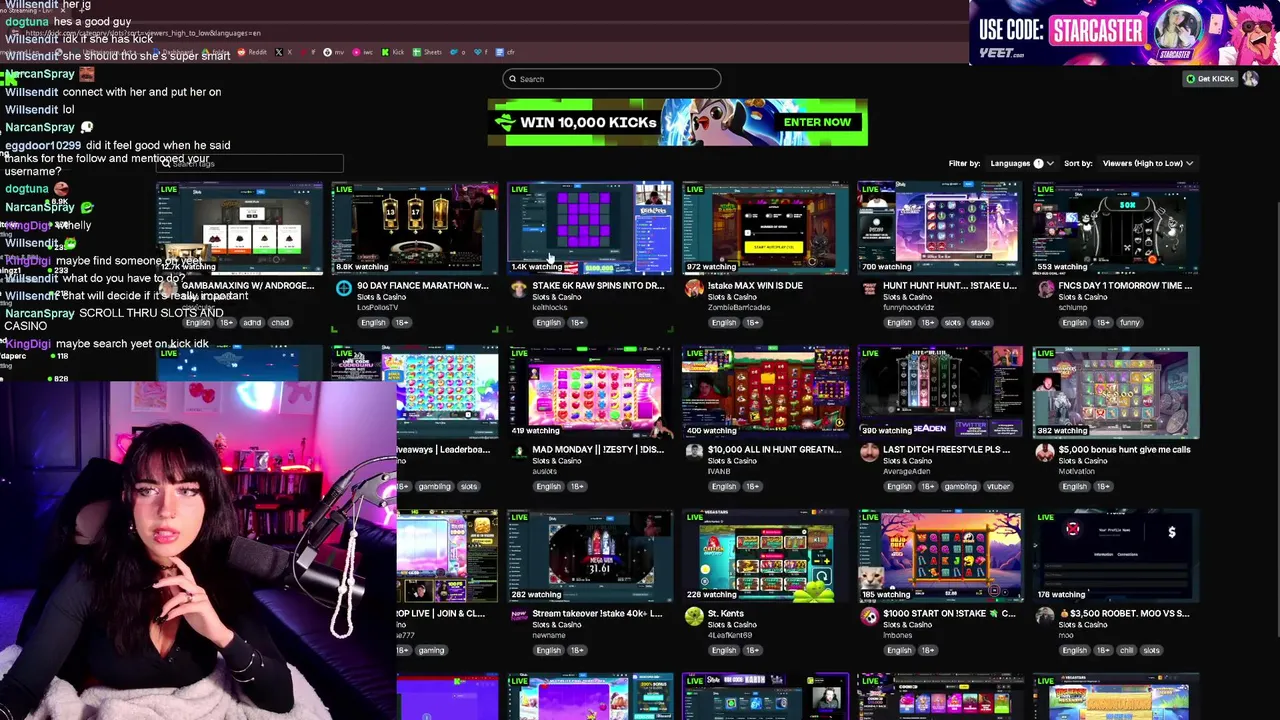The width and height of the screenshot is (1280, 720).
Task: Click the USE CODE: STARCASTER banner
Action: pyautogui.click(x=1124, y=32)
